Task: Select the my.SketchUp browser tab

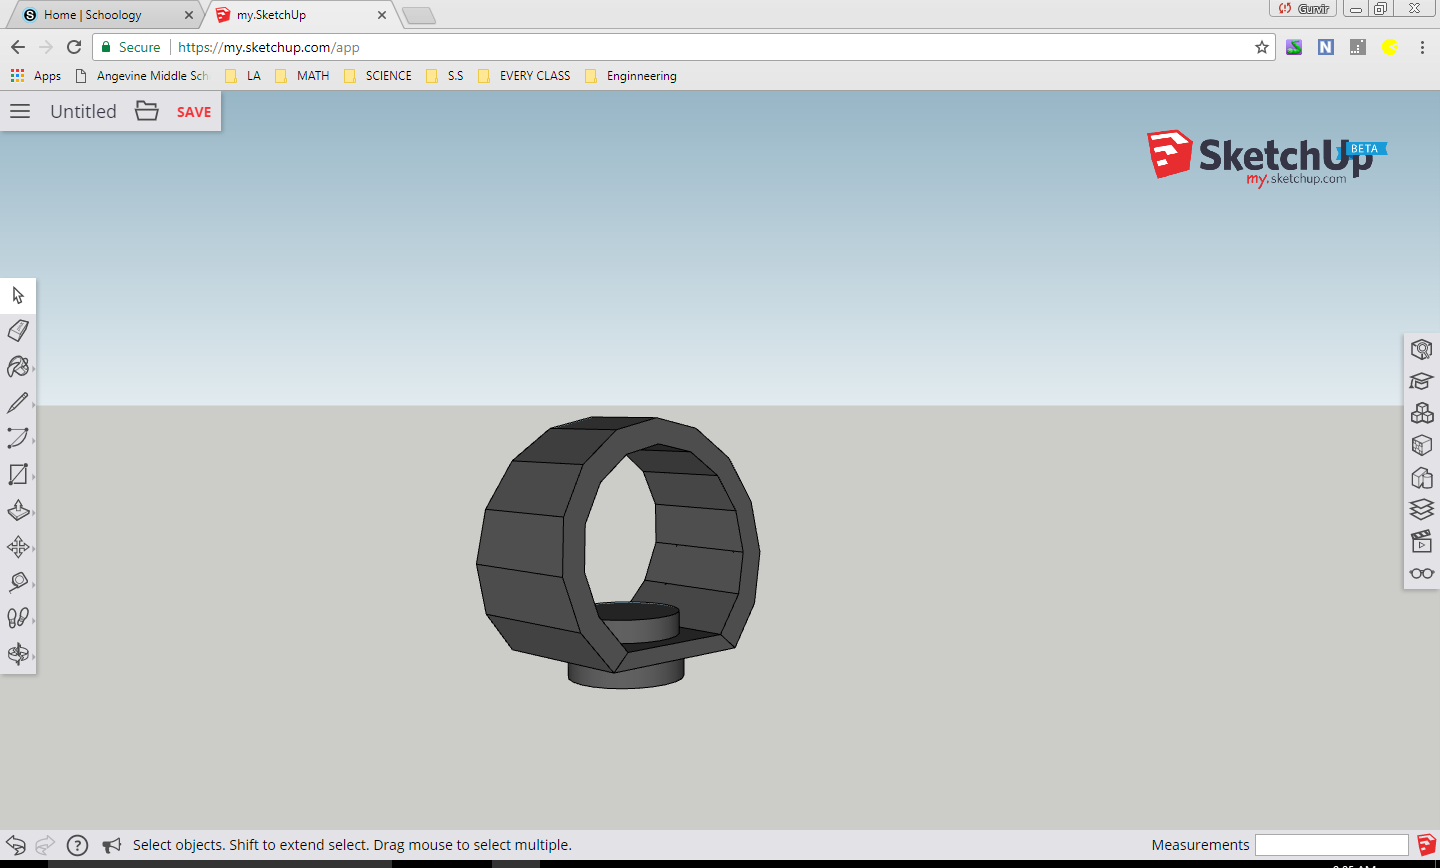Action: tap(300, 15)
